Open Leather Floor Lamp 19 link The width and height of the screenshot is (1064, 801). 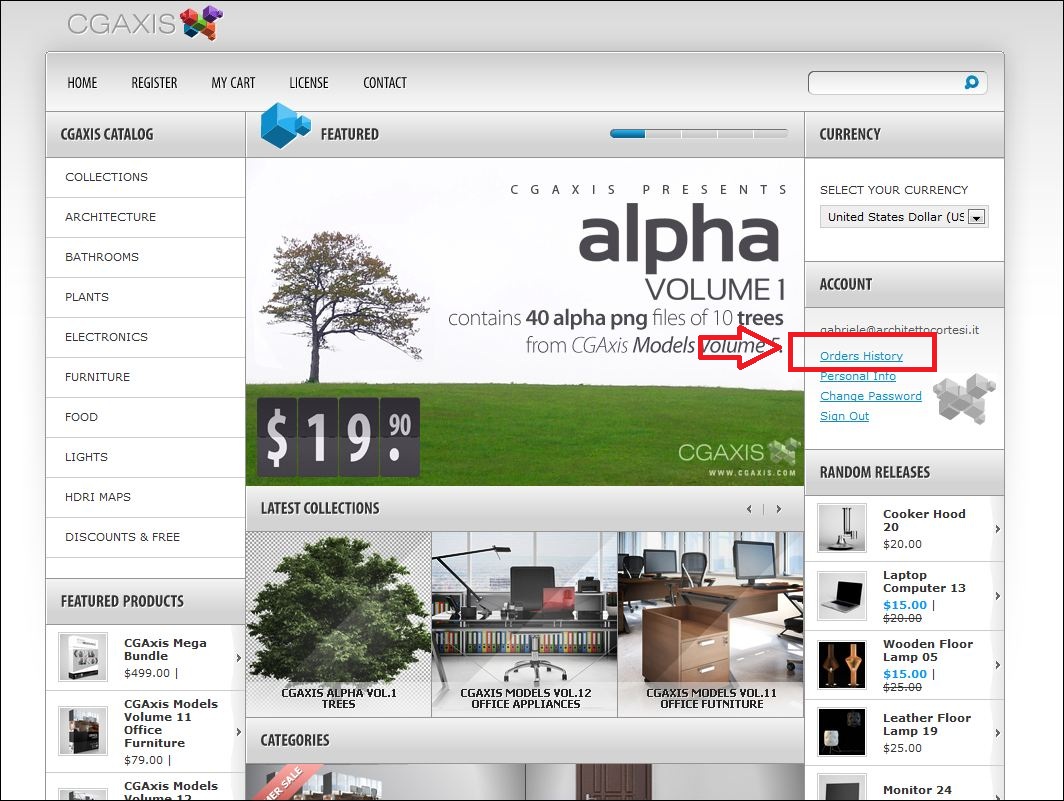click(926, 724)
